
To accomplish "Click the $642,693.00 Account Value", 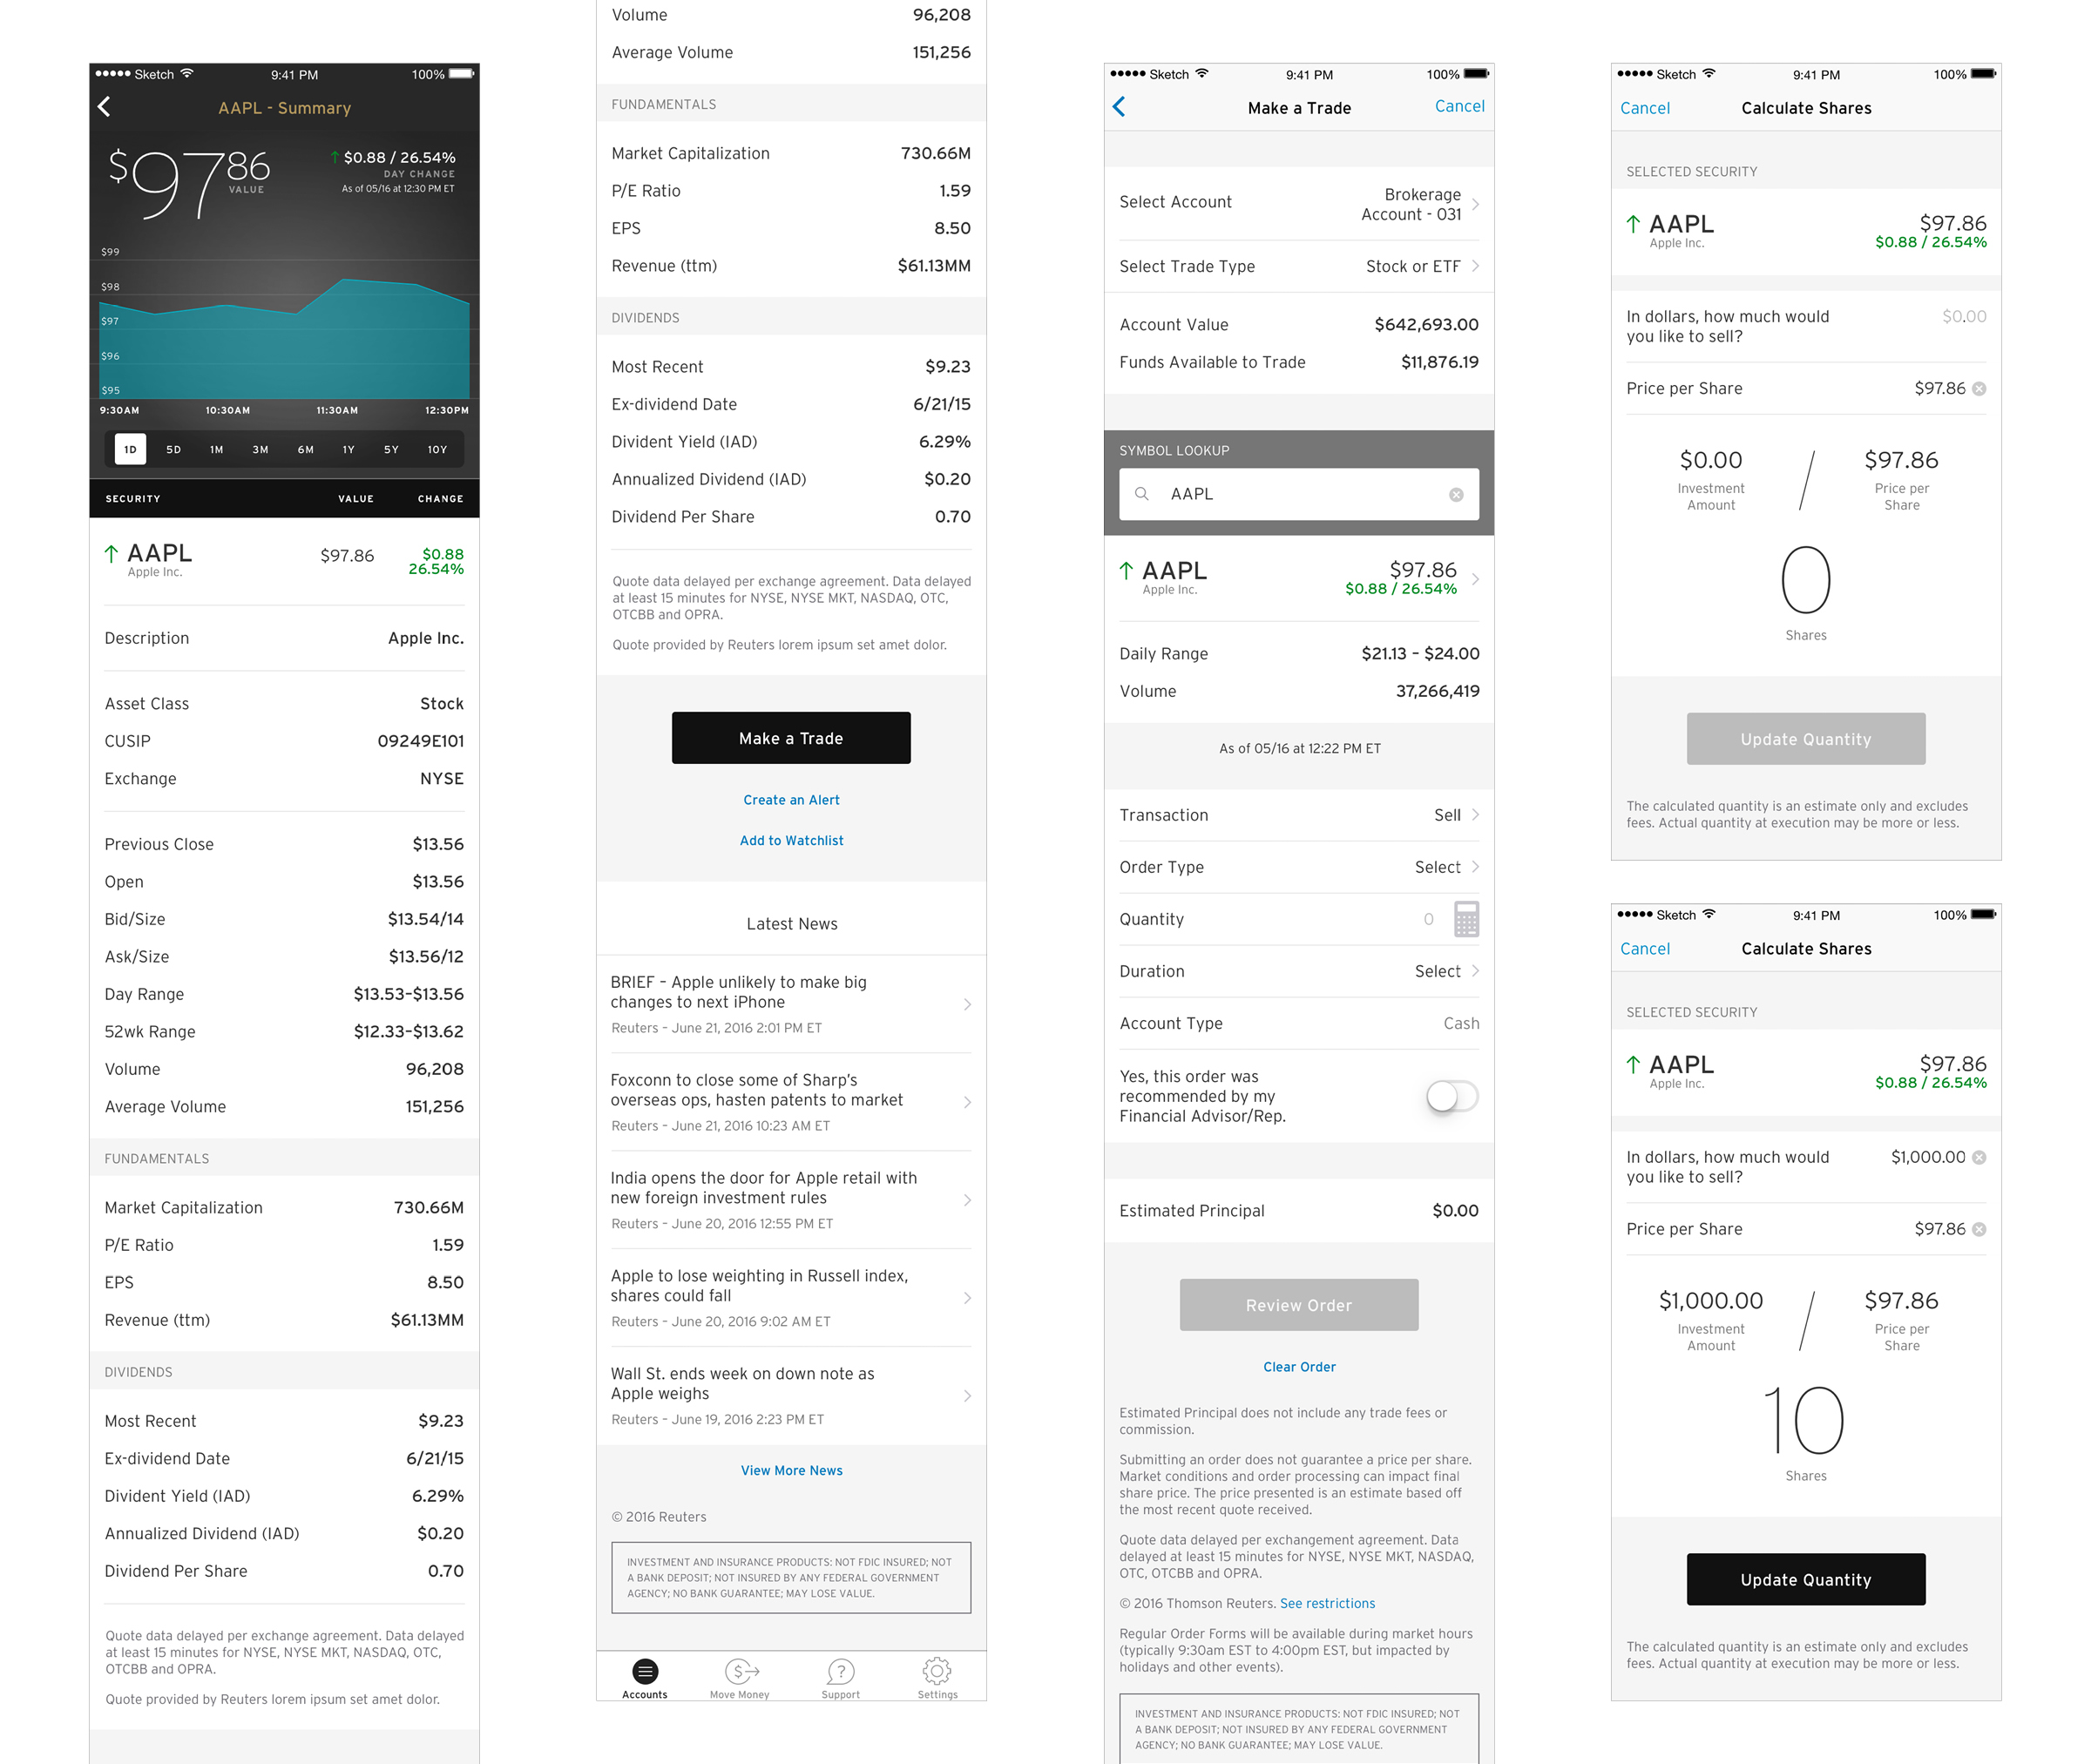I will 1426,325.
